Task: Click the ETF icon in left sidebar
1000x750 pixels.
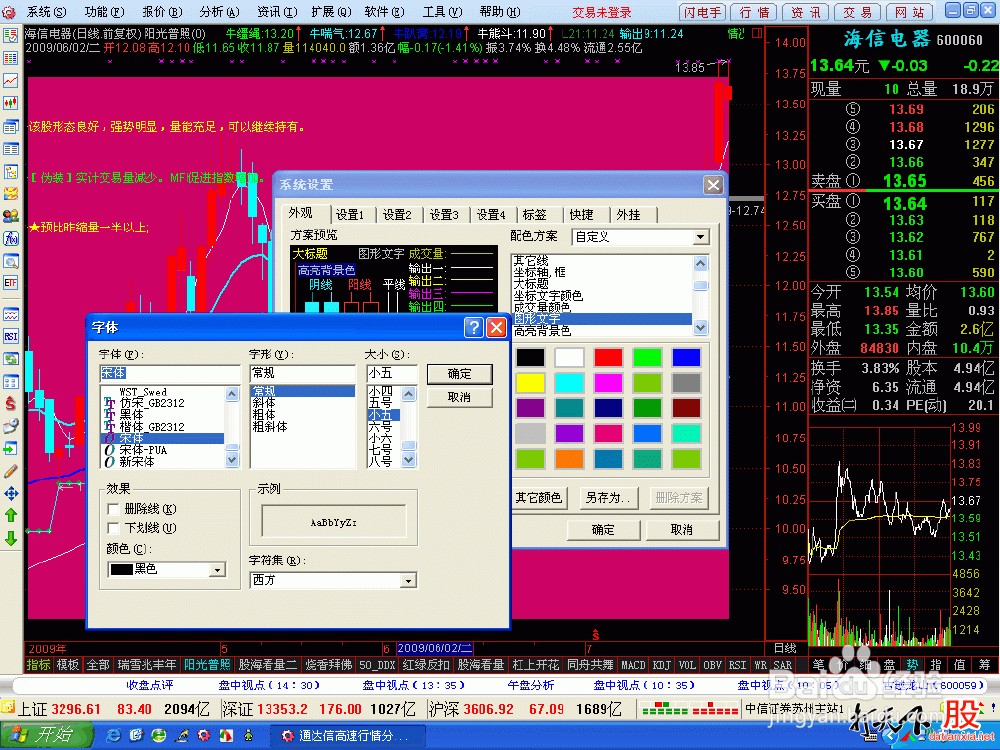Action: point(10,283)
